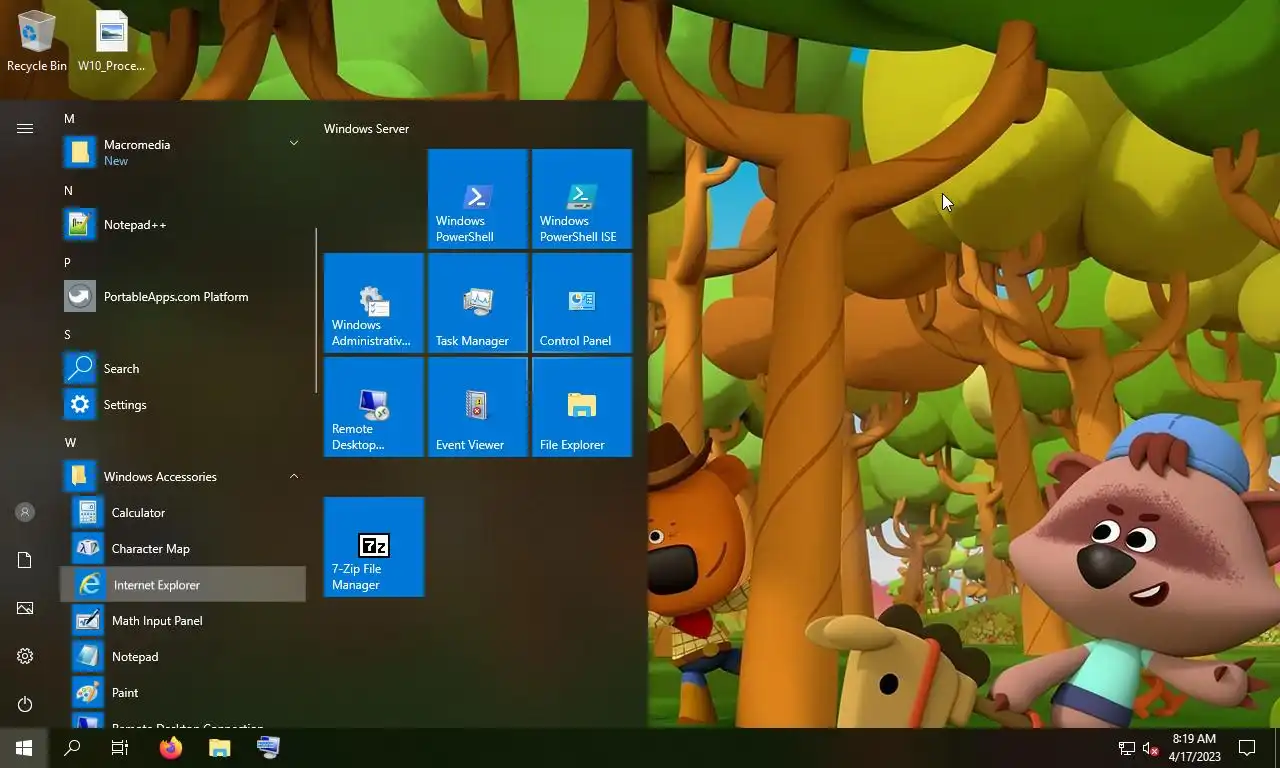Open Control Panel tile

(x=582, y=303)
